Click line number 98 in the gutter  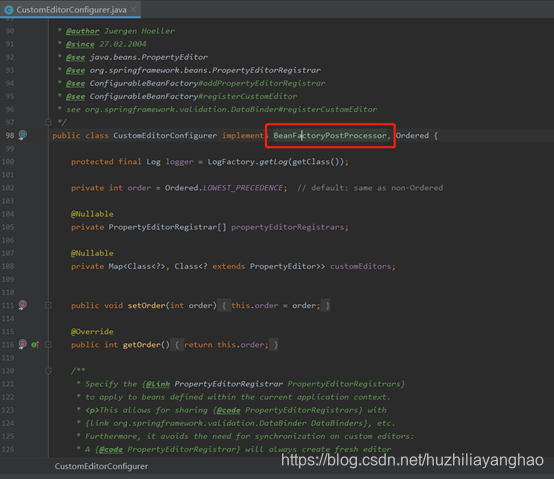coord(10,136)
